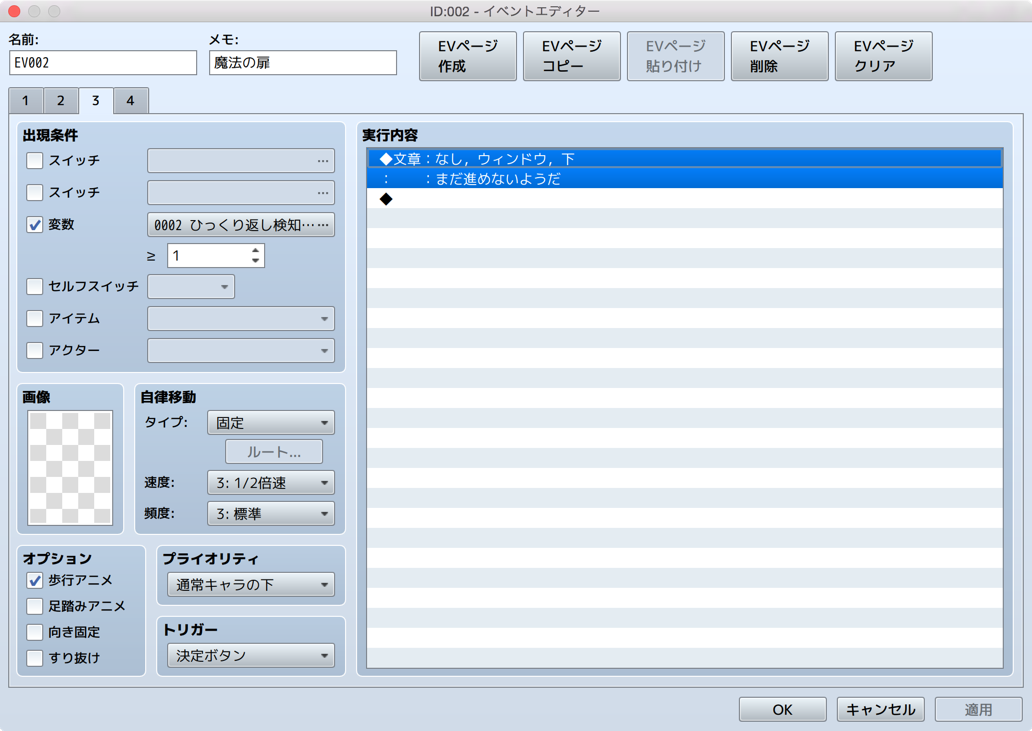
Task: Click the empty 画像 image selection box
Action: 70,464
